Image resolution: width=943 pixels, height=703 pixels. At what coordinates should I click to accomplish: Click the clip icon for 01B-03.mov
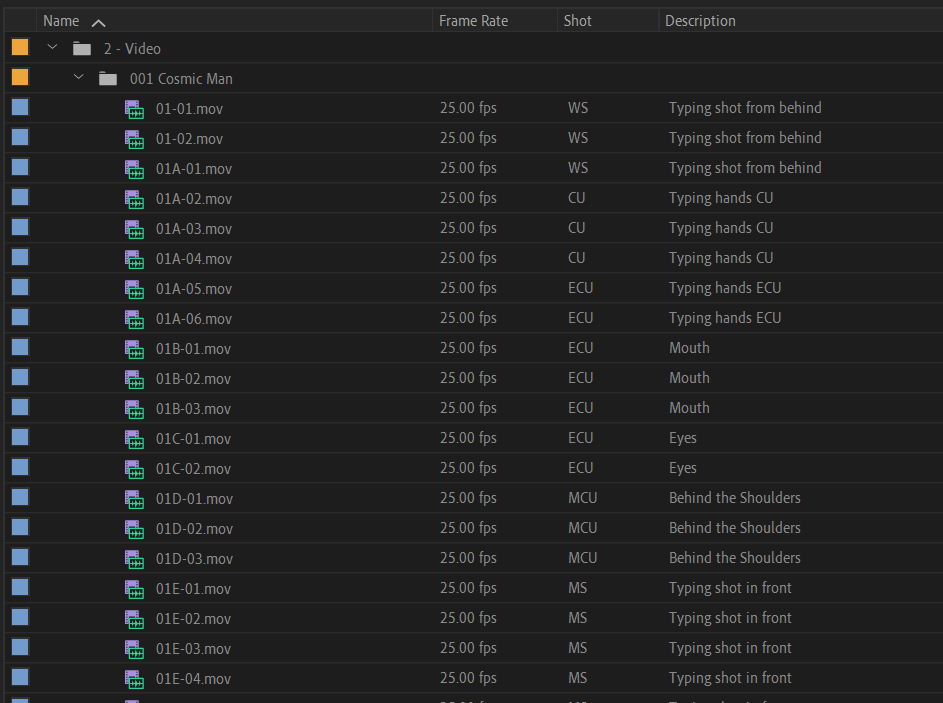[x=134, y=410]
